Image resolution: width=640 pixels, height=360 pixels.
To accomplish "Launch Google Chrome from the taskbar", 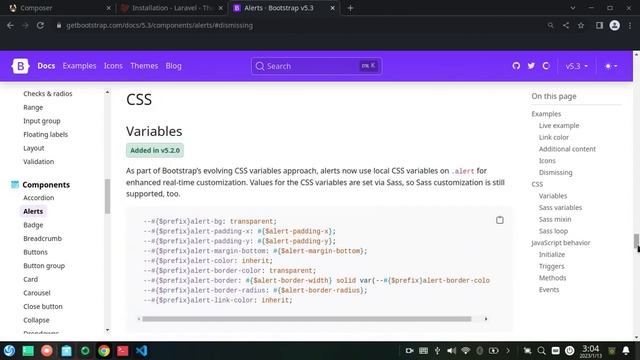I will pyautogui.click(x=104, y=351).
